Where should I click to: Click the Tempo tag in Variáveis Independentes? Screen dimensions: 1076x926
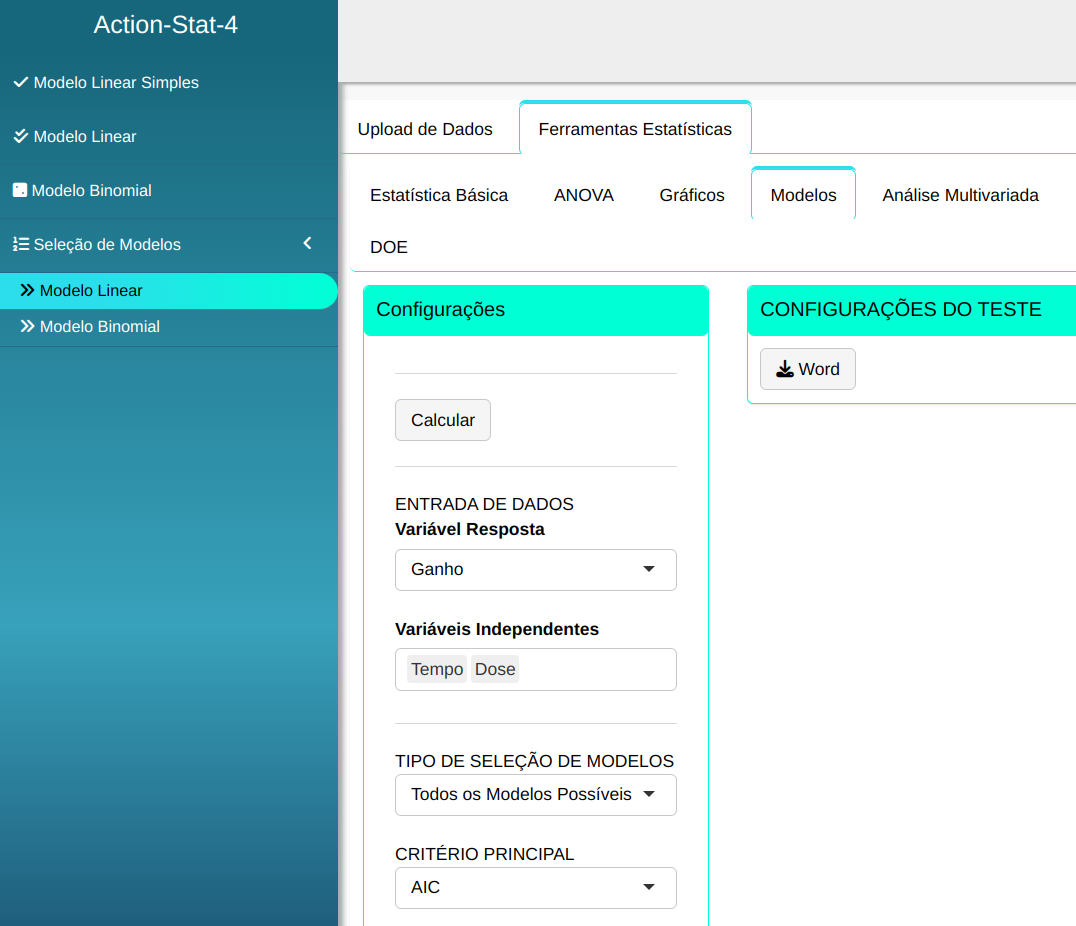(437, 669)
